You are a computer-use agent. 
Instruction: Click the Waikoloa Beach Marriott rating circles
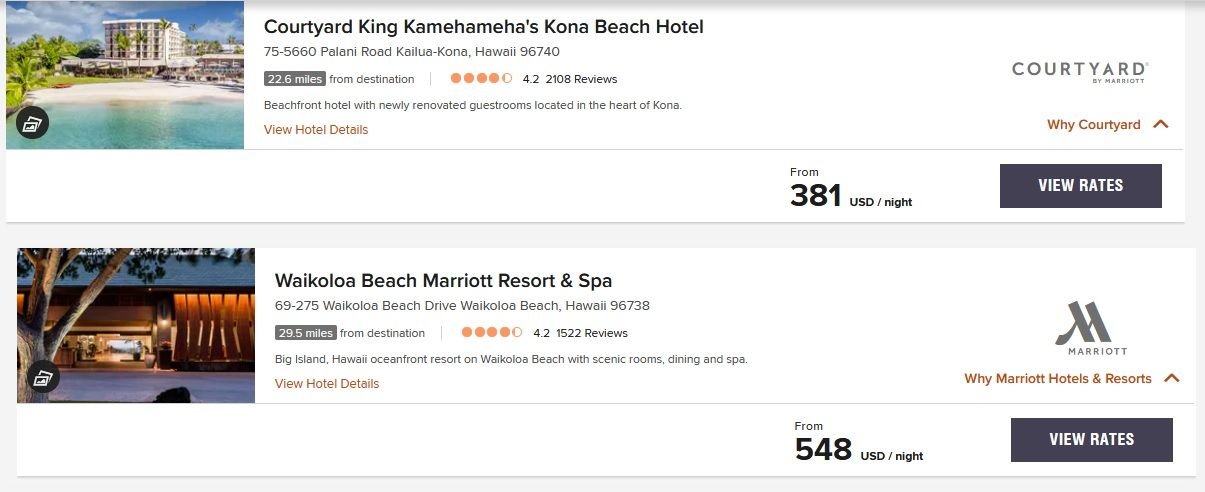pos(492,333)
